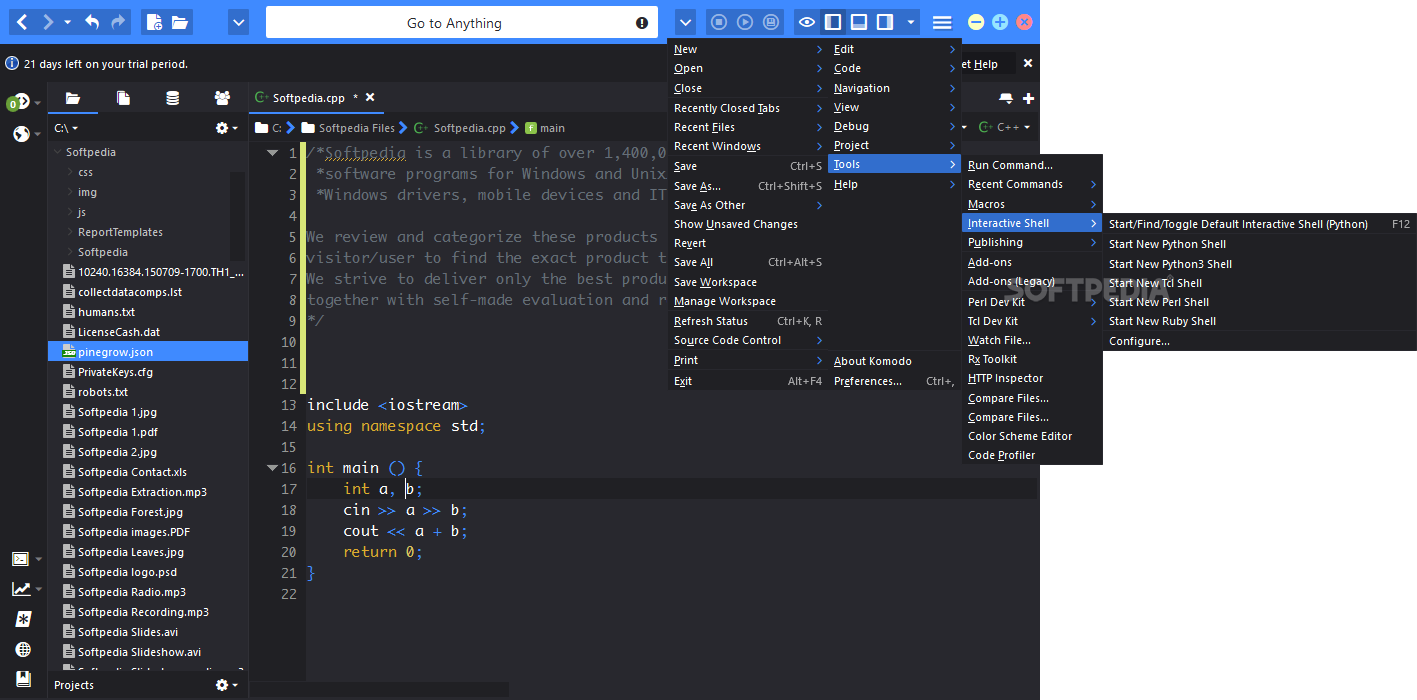This screenshot has width=1417, height=700.
Task: Click Show Unsaved Changes menu item
Action: pyautogui.click(x=747, y=224)
